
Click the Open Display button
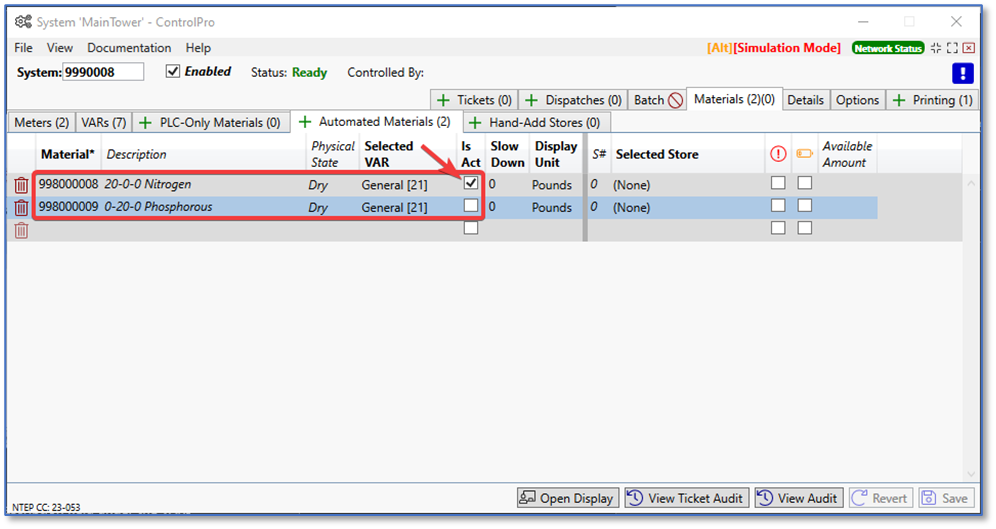(x=567, y=498)
